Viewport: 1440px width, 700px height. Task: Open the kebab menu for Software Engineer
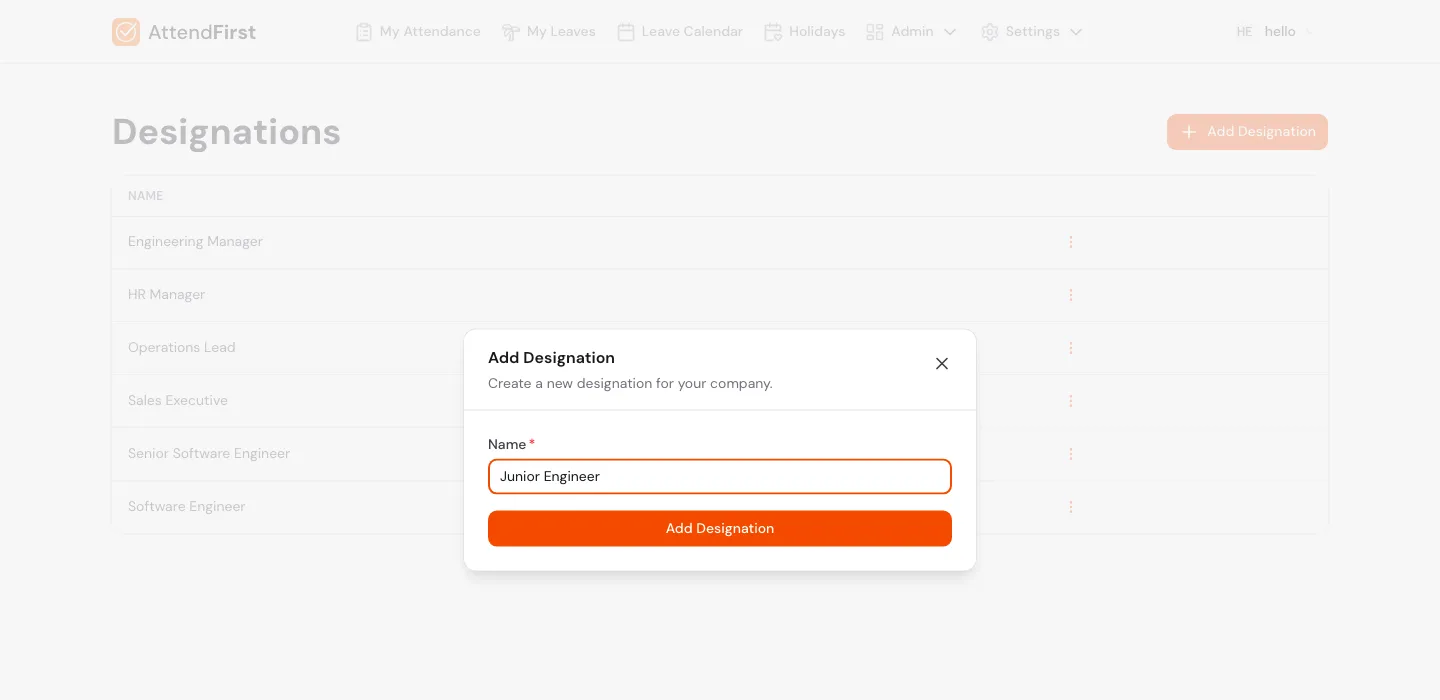pyautogui.click(x=1071, y=506)
